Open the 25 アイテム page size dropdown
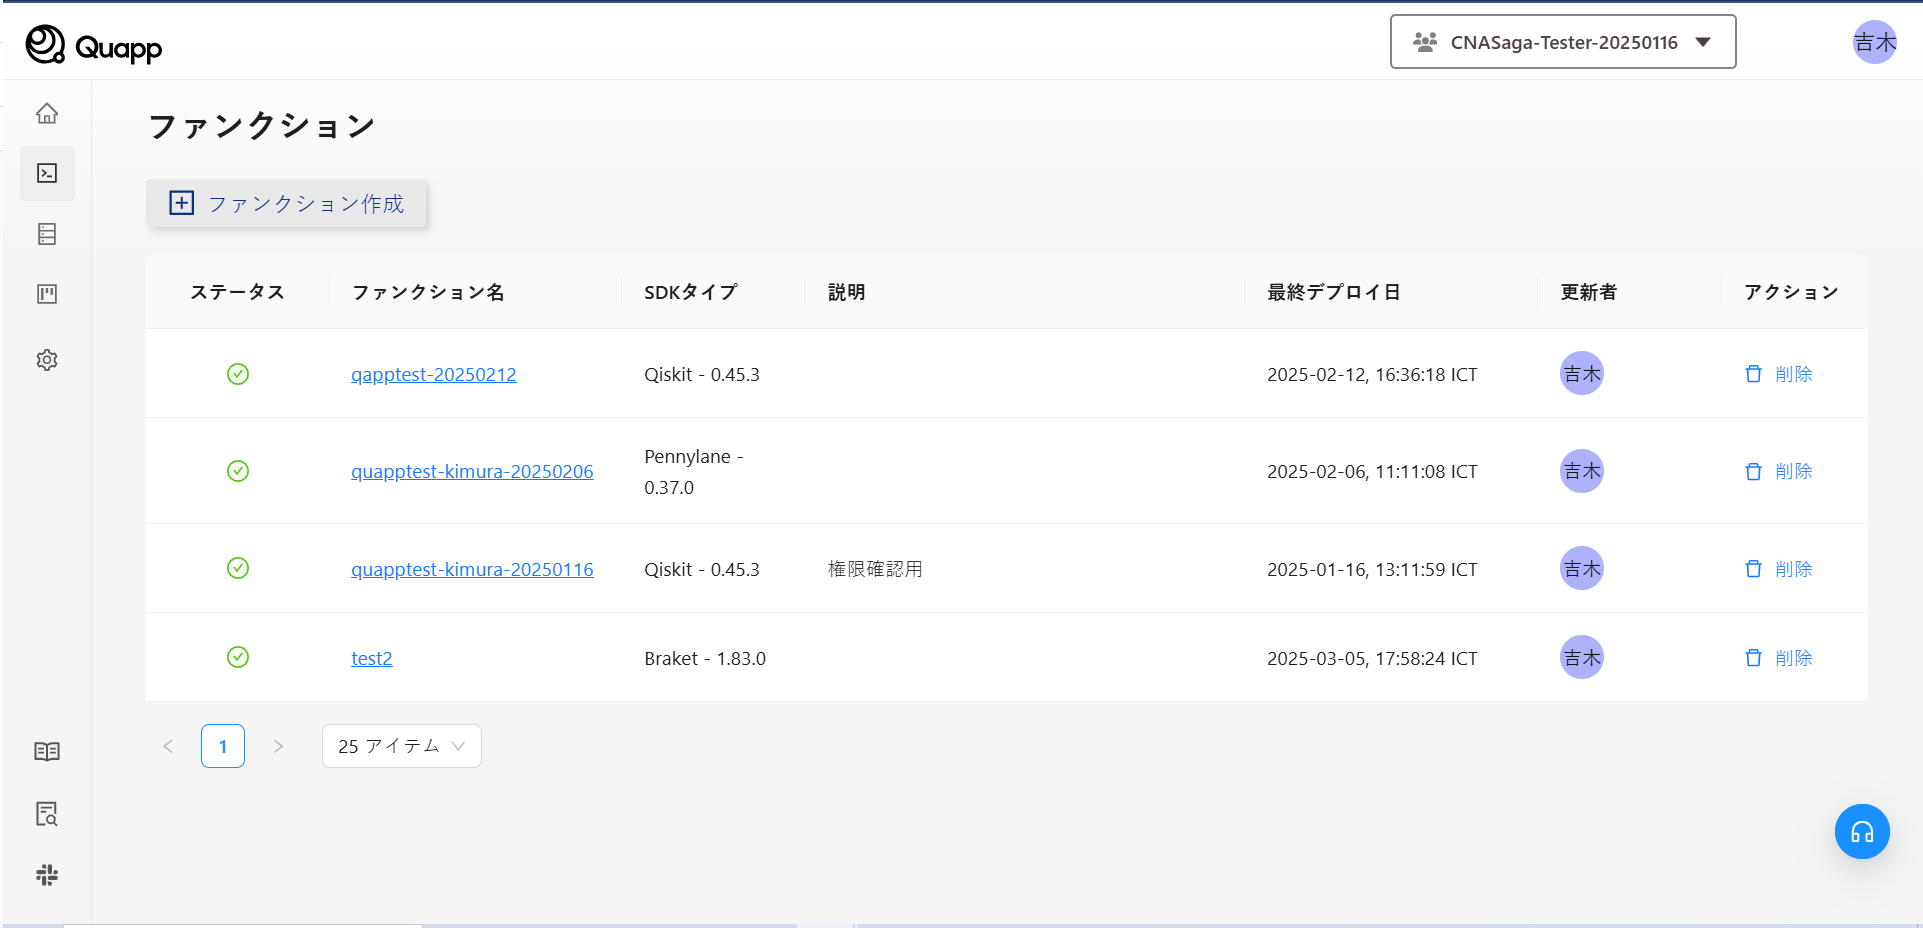1923x928 pixels. tap(401, 746)
